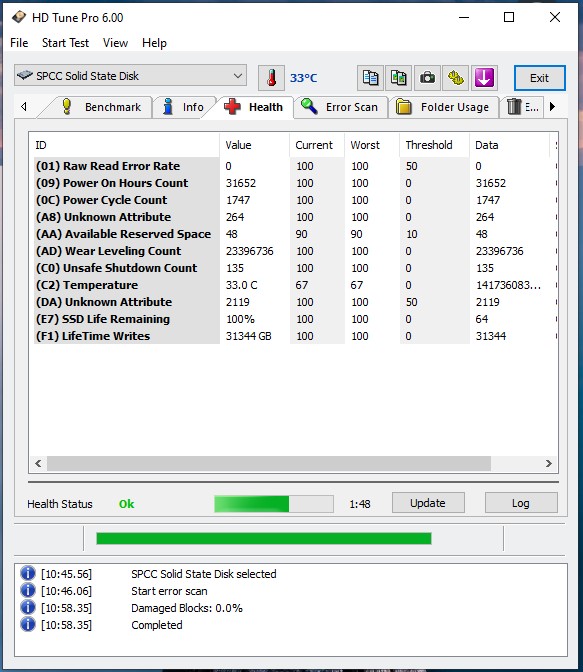The height and width of the screenshot is (672, 583).
Task: Click the red cross Health tab icon
Action: pos(232,107)
